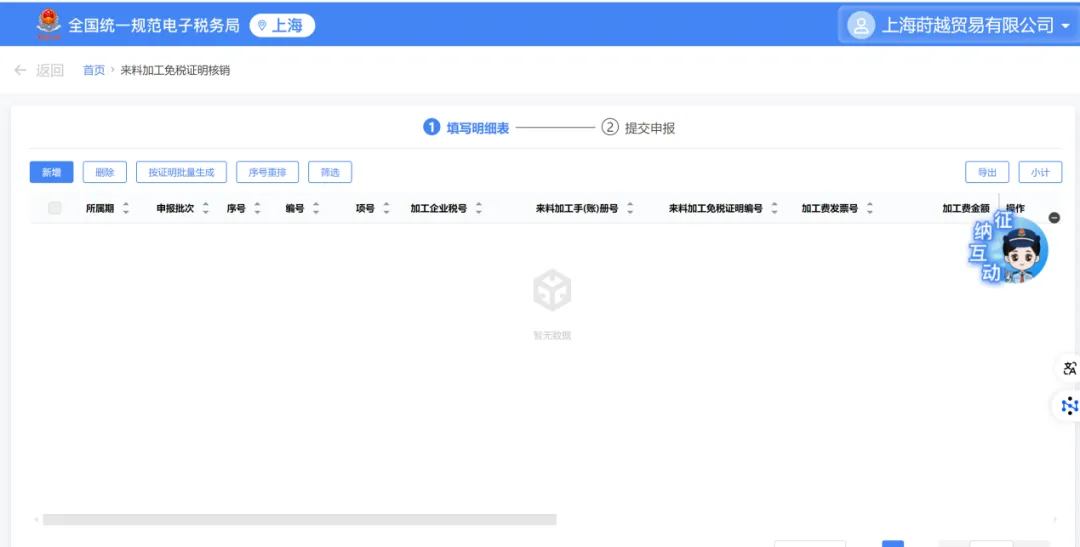Click the step 2 circle for 提交申报
Image resolution: width=1080 pixels, height=547 pixels.
click(x=609, y=127)
